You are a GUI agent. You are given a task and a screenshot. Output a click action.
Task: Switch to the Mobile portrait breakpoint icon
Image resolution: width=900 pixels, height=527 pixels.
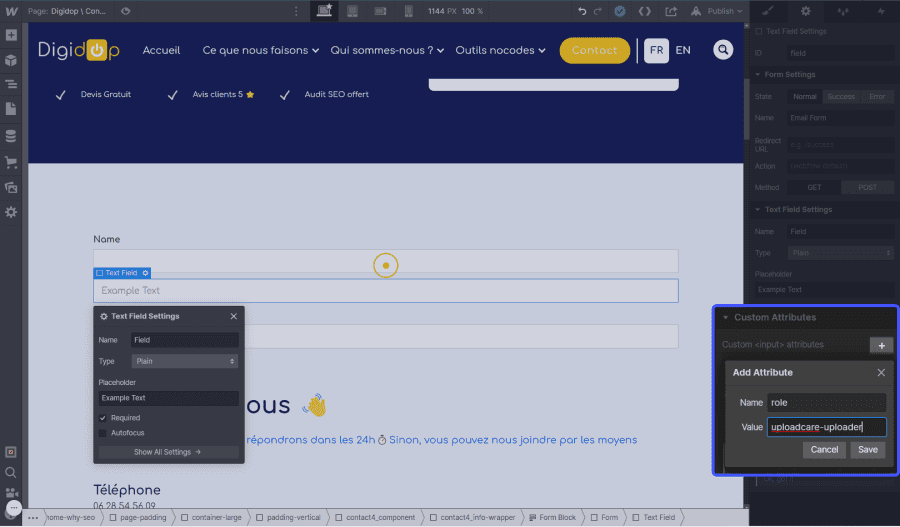409,11
